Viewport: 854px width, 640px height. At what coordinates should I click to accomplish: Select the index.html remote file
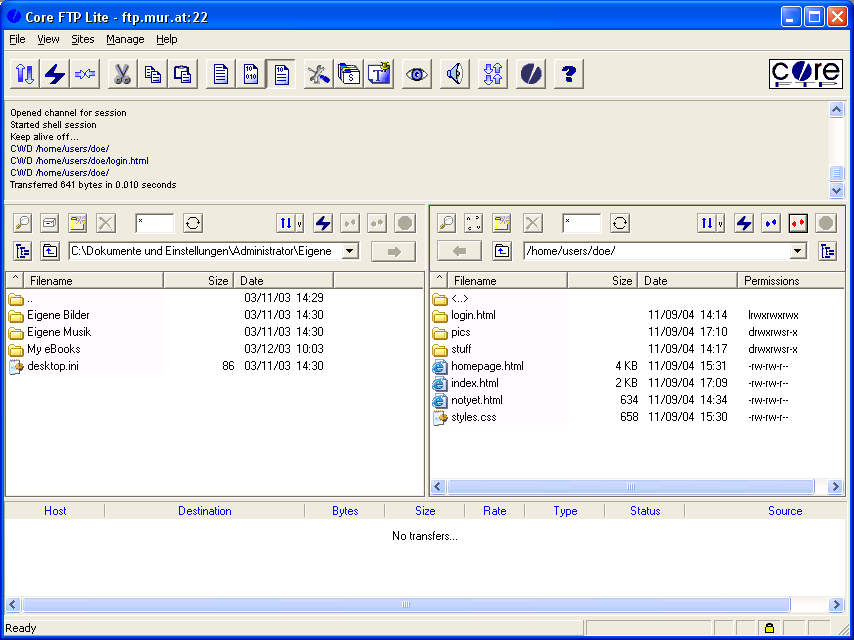tap(475, 383)
